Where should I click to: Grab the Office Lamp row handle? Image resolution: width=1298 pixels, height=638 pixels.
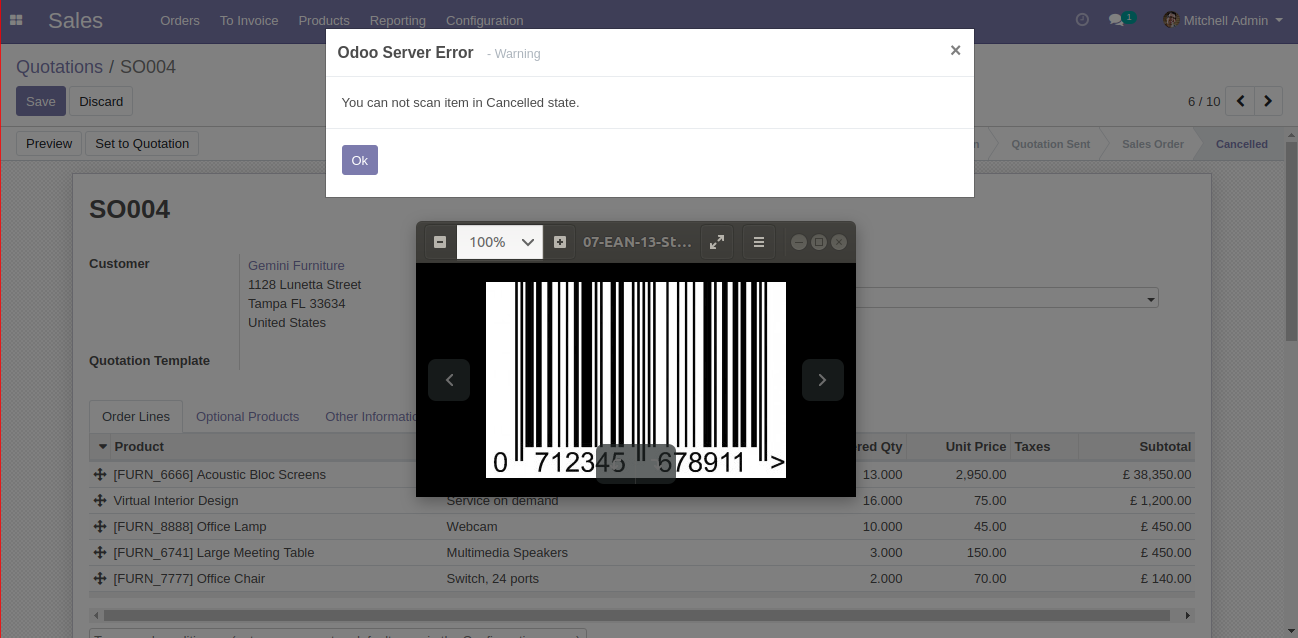point(100,527)
